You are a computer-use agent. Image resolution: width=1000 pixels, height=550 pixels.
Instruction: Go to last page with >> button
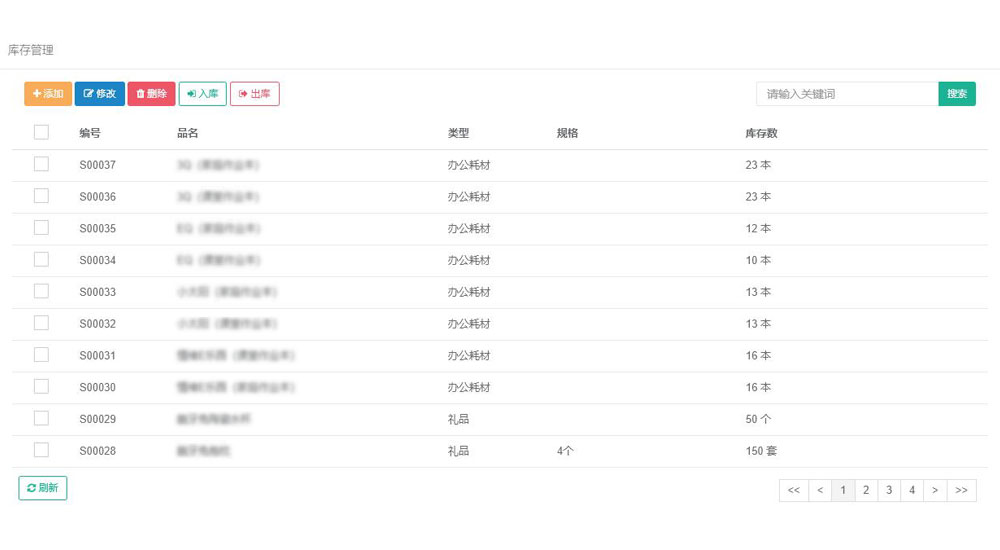click(x=962, y=490)
